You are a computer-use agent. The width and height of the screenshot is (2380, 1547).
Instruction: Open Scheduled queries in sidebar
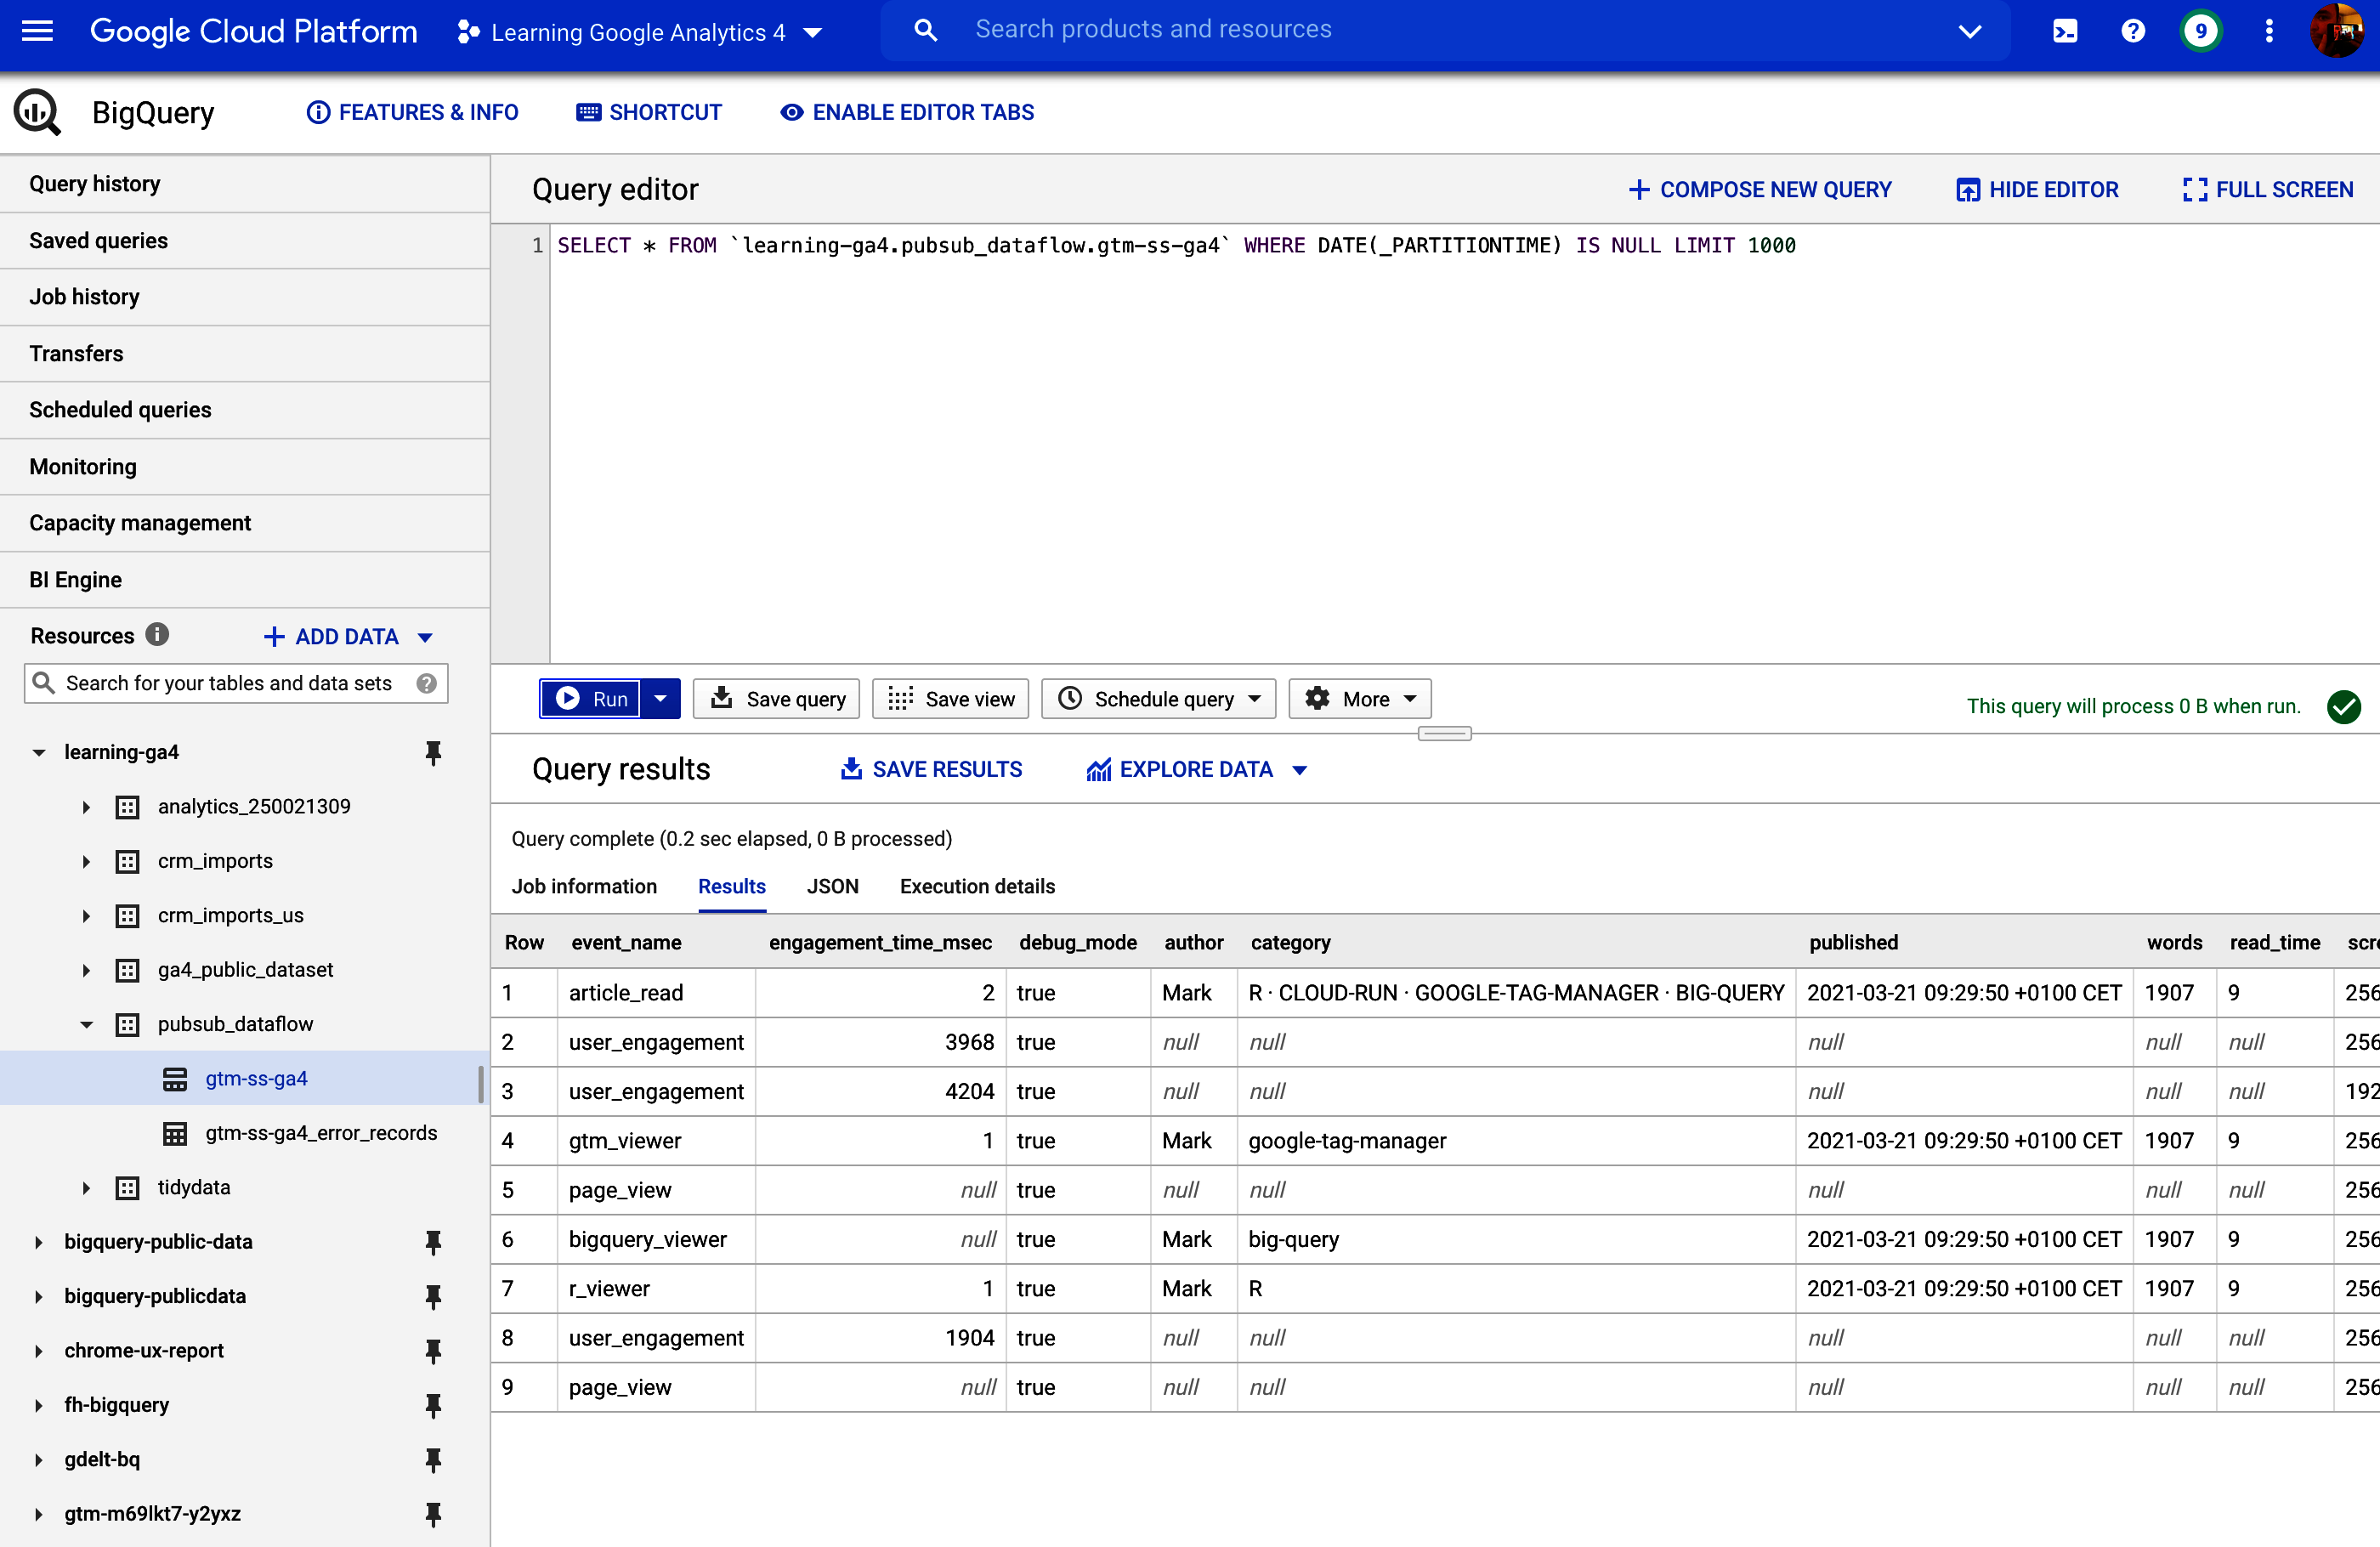[245, 410]
